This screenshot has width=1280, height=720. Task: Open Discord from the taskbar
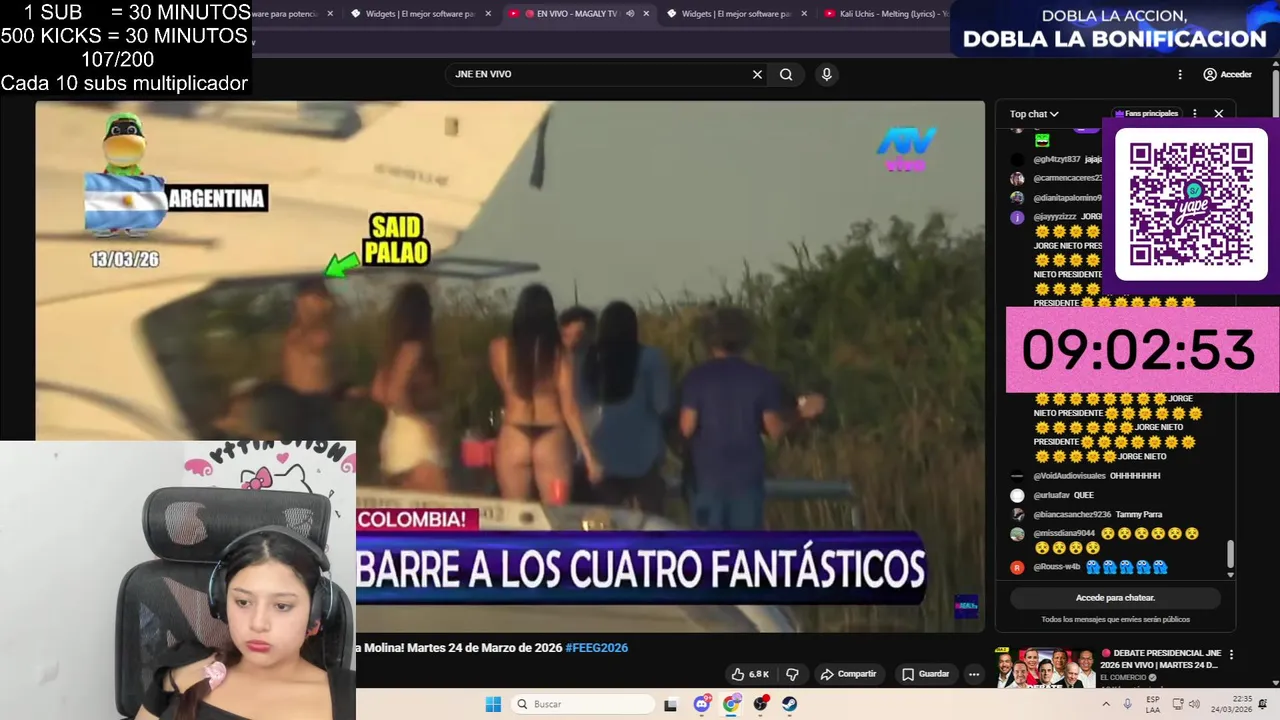(x=701, y=704)
